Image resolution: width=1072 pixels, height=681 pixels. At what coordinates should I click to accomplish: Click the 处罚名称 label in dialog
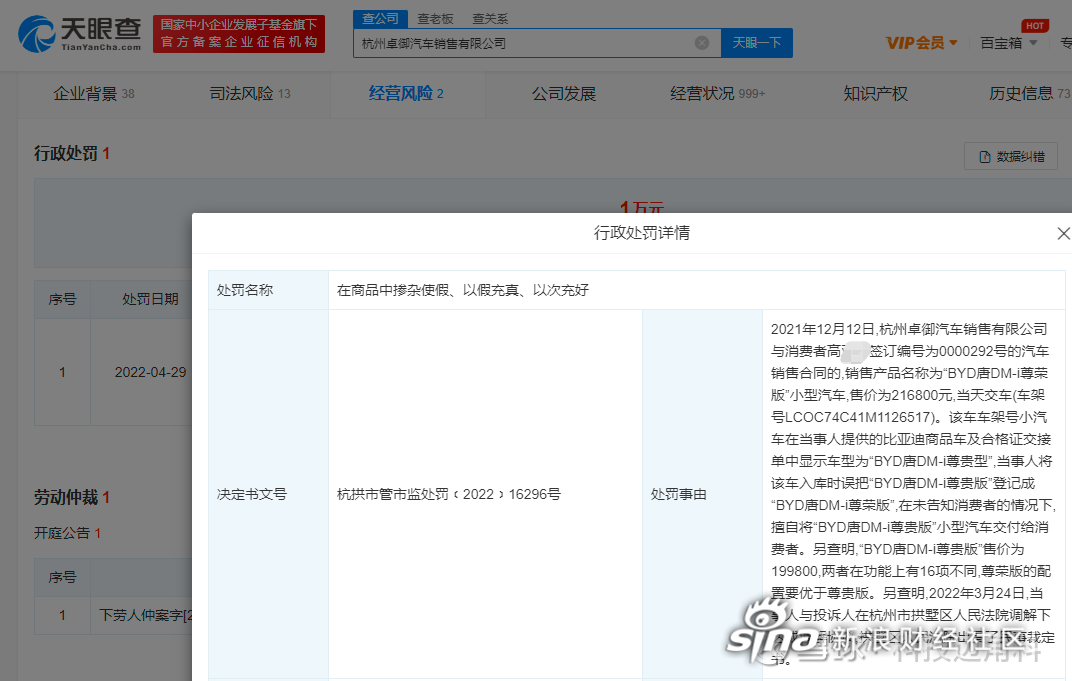[x=245, y=290]
